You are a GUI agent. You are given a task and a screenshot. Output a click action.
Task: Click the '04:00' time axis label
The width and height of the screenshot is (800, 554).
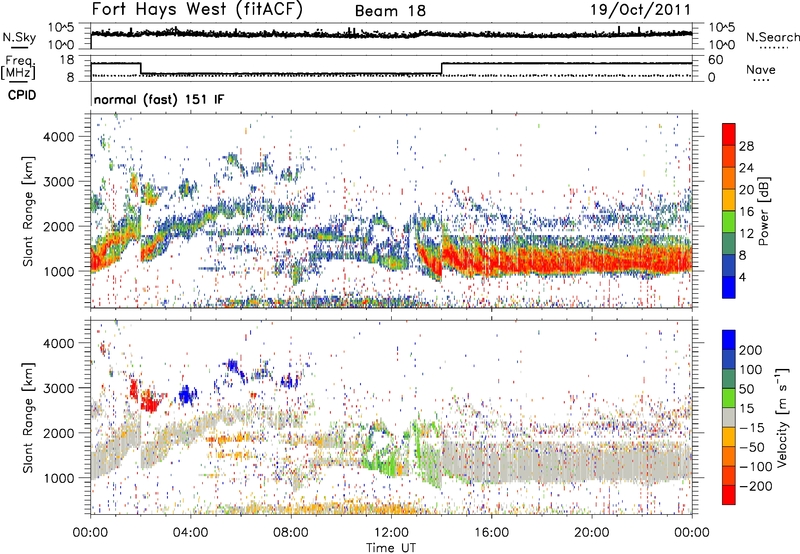[x=190, y=533]
